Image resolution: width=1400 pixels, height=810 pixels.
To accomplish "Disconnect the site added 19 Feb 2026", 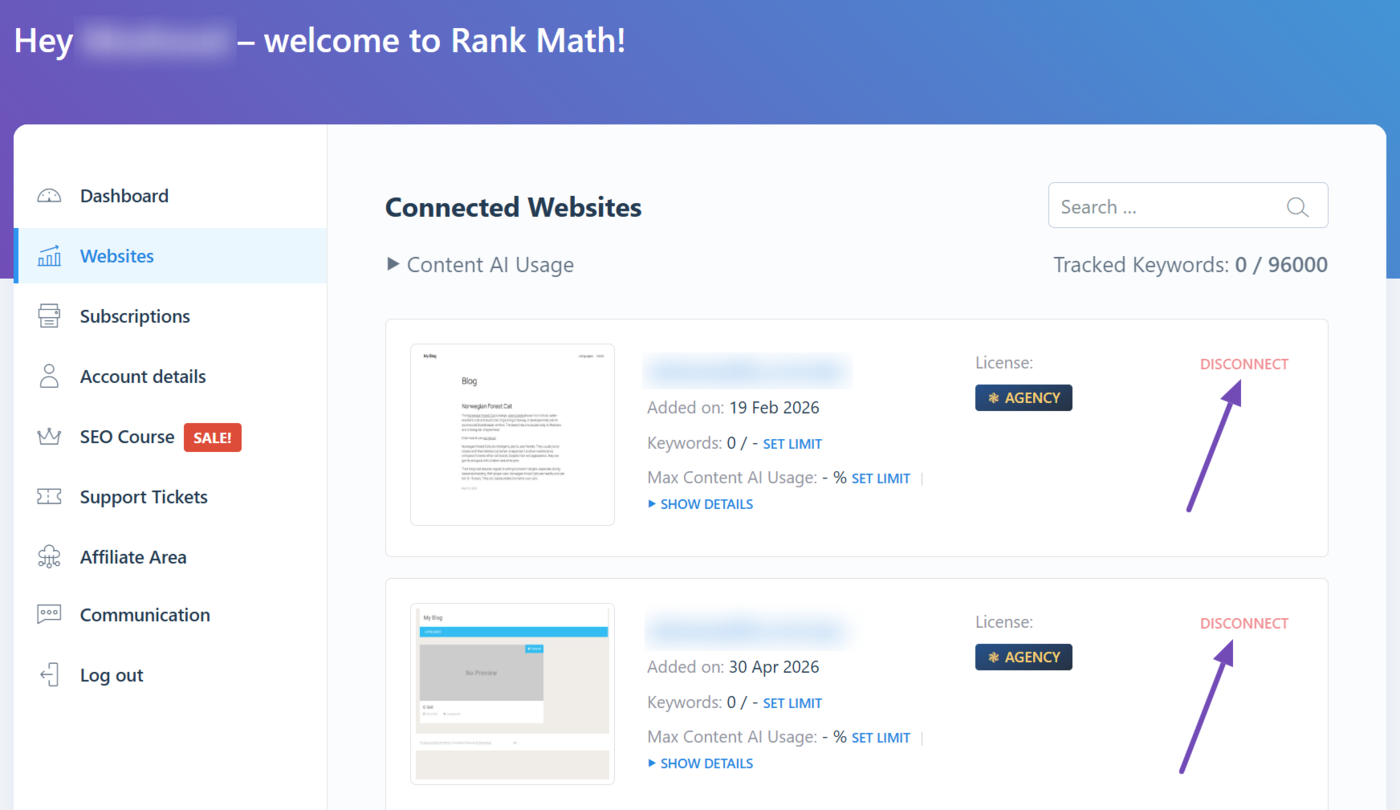I will point(1244,364).
